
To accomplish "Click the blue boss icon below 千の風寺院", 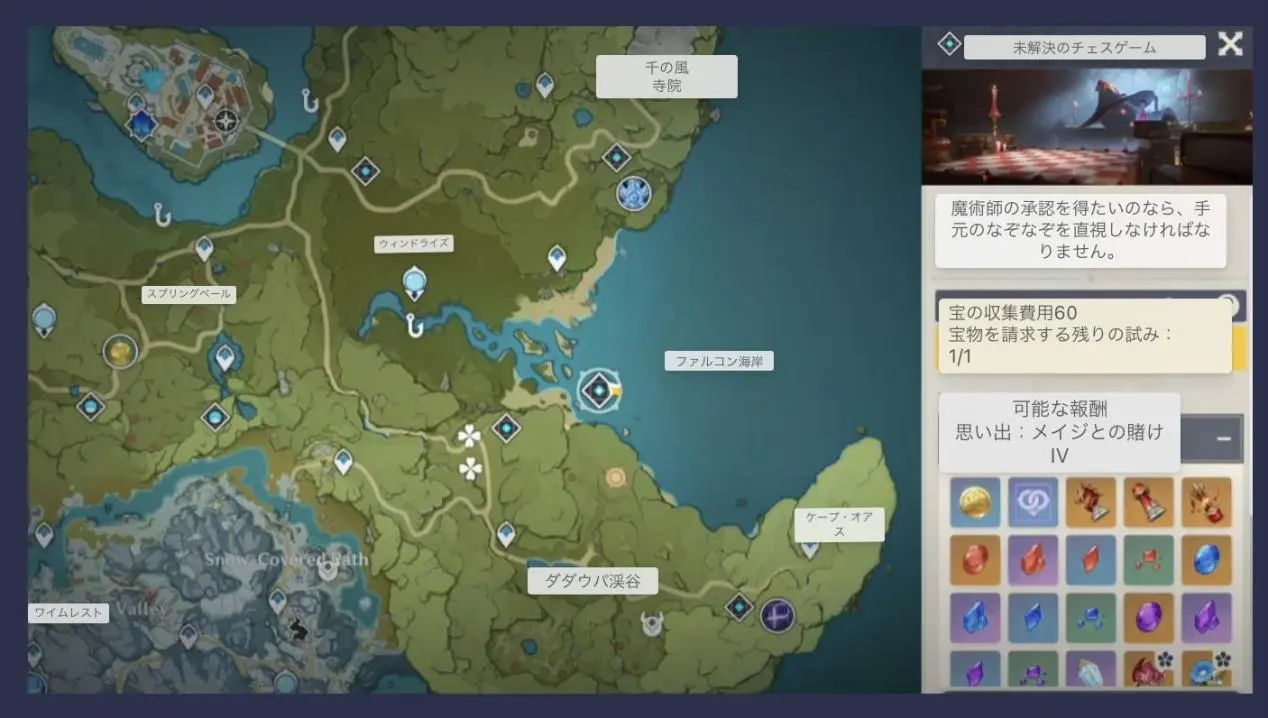I will pos(633,193).
